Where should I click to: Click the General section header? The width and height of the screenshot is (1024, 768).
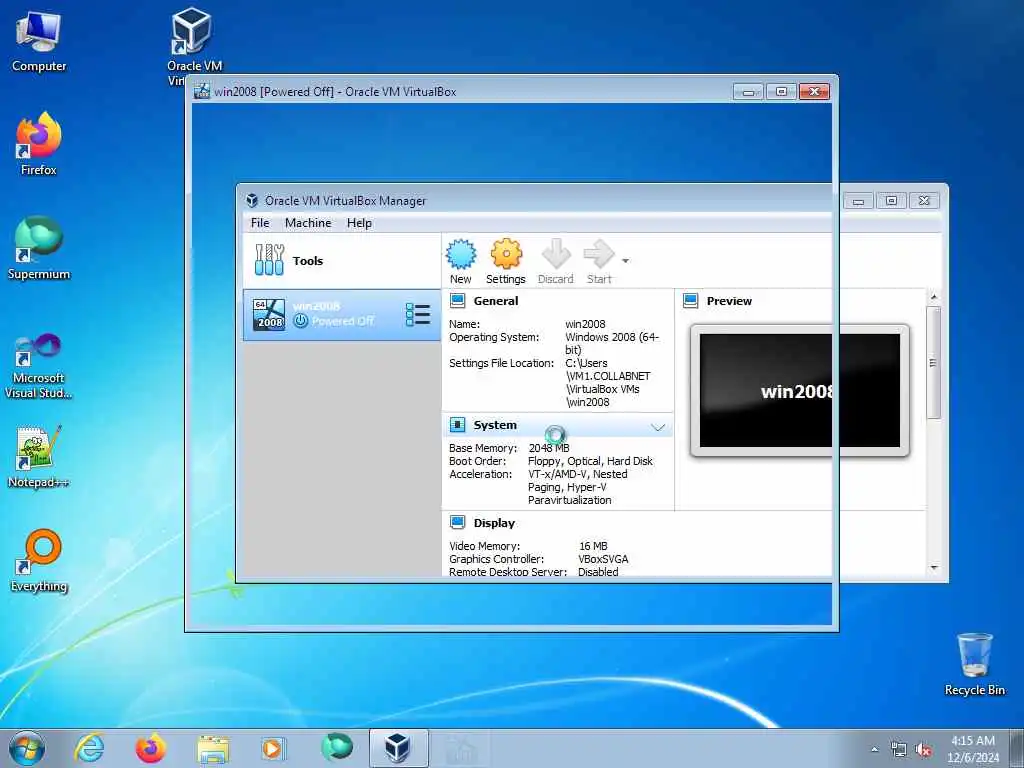(x=496, y=301)
